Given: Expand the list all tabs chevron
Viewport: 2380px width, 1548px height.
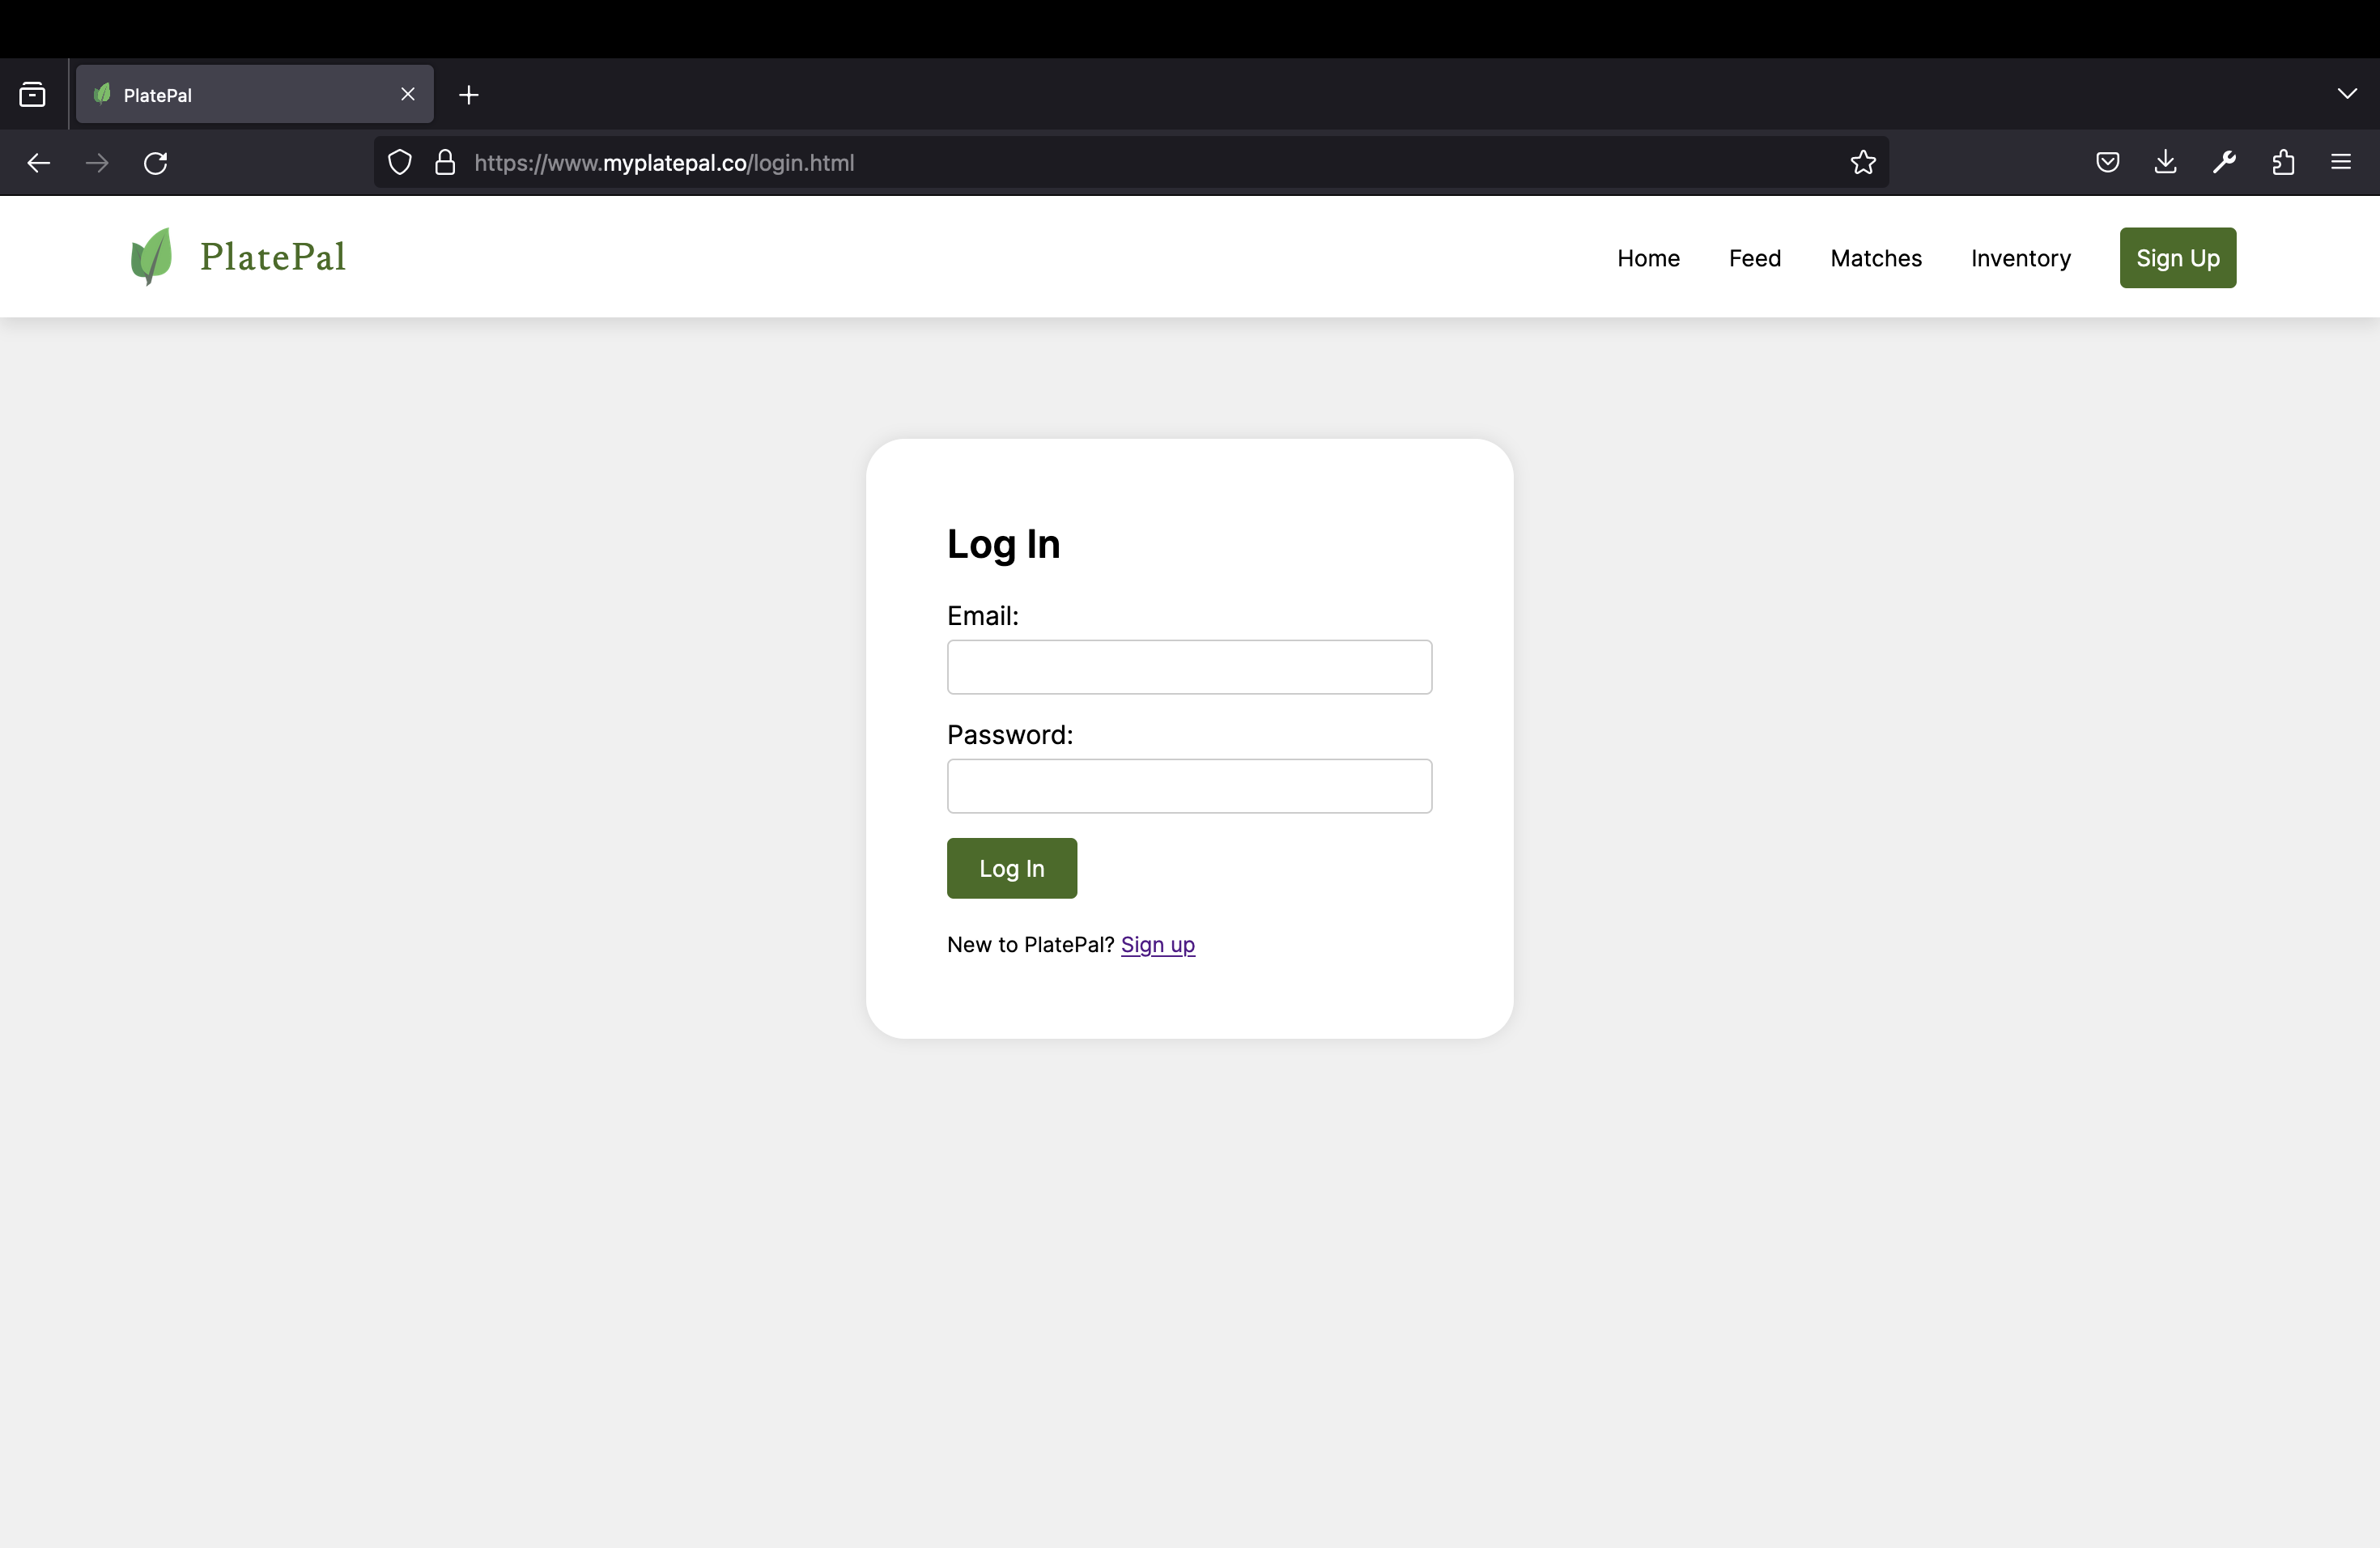Looking at the screenshot, I should pos(2347,94).
